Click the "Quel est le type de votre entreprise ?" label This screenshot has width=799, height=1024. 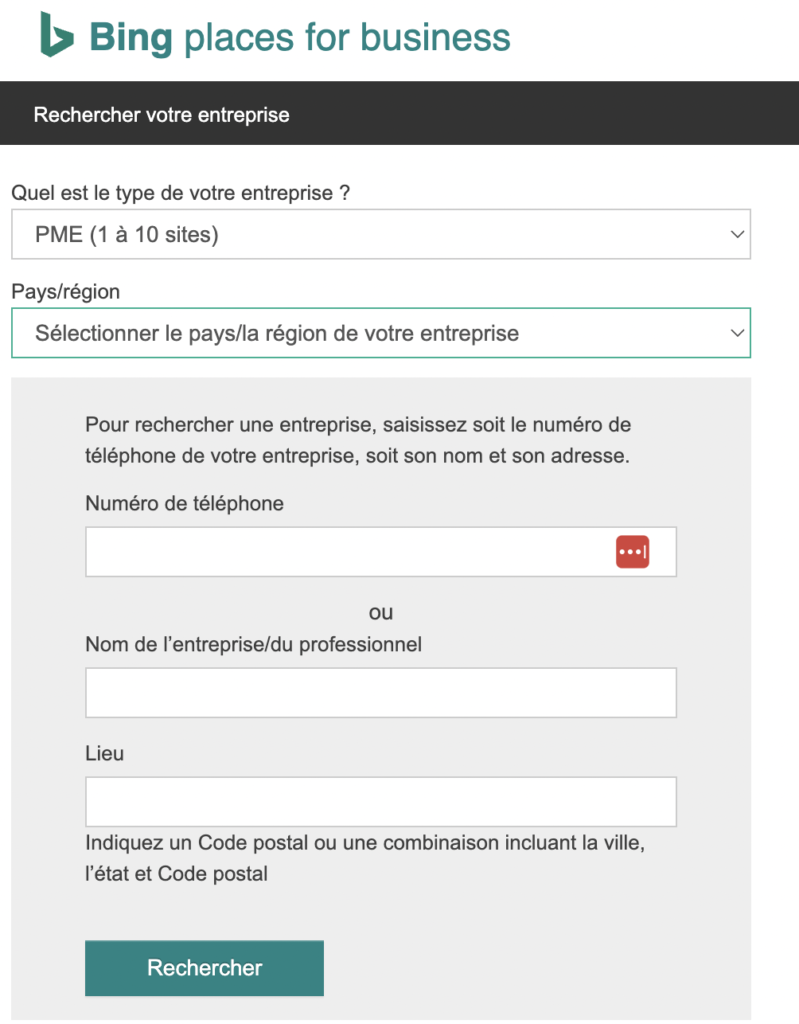(x=180, y=193)
